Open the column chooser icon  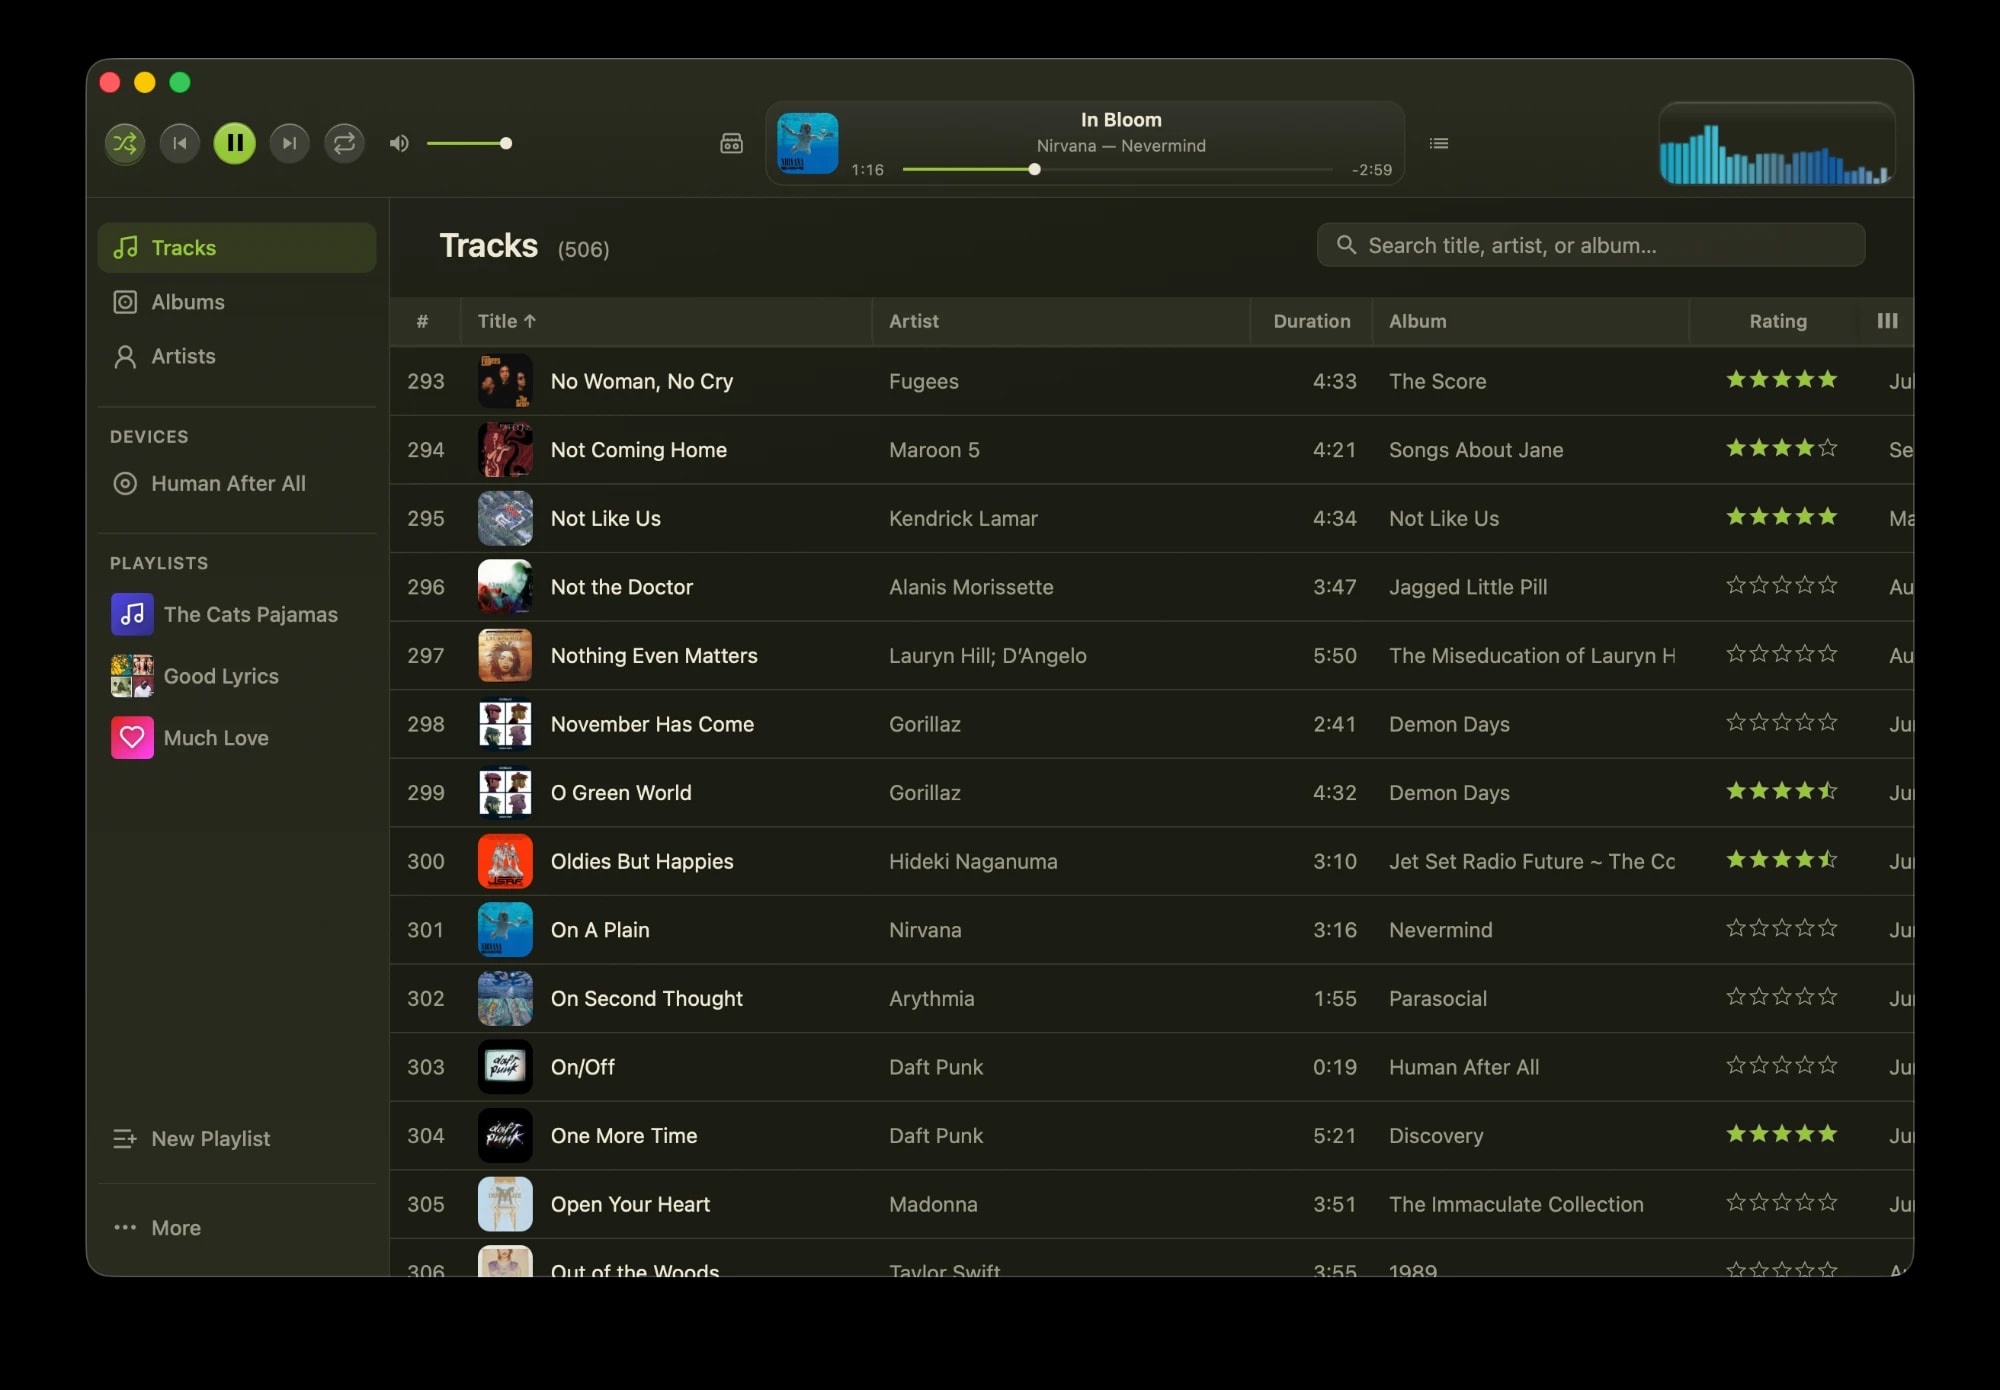pos(1887,321)
